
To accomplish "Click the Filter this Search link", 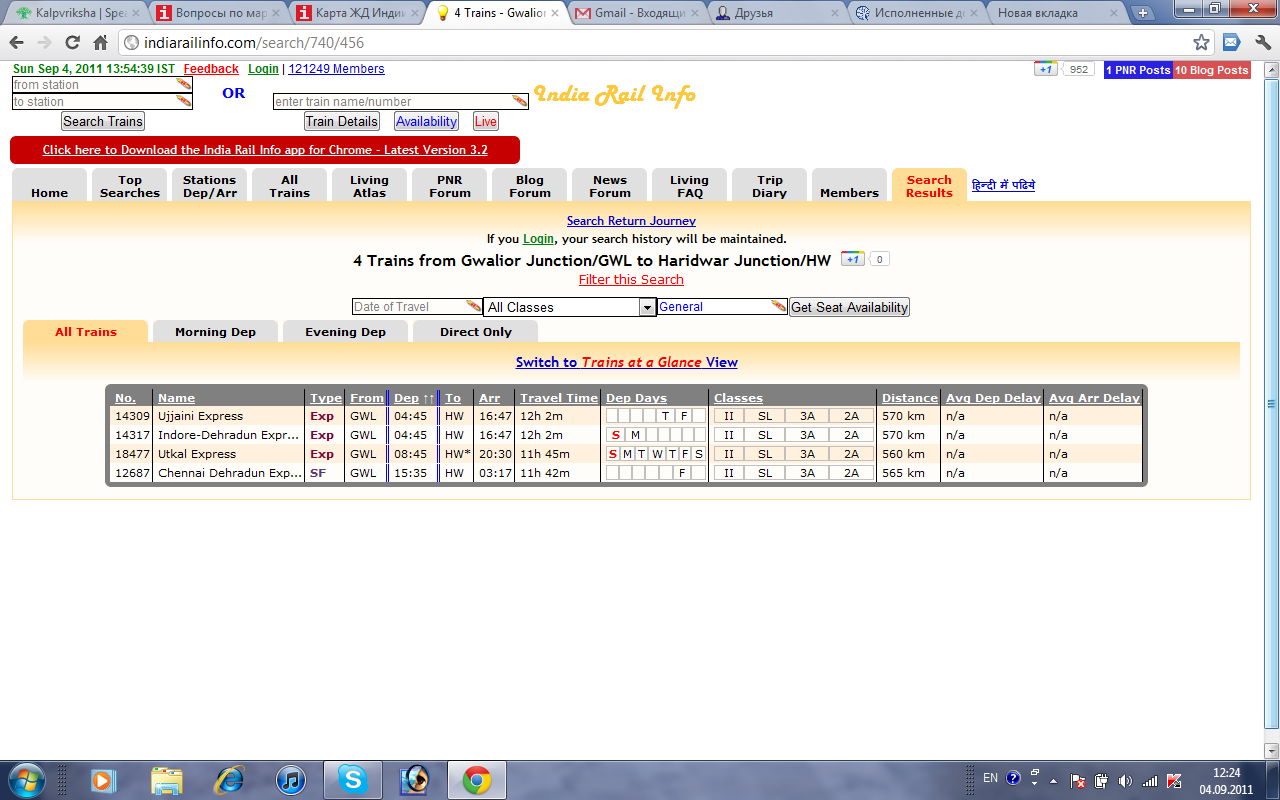I will tap(631, 280).
